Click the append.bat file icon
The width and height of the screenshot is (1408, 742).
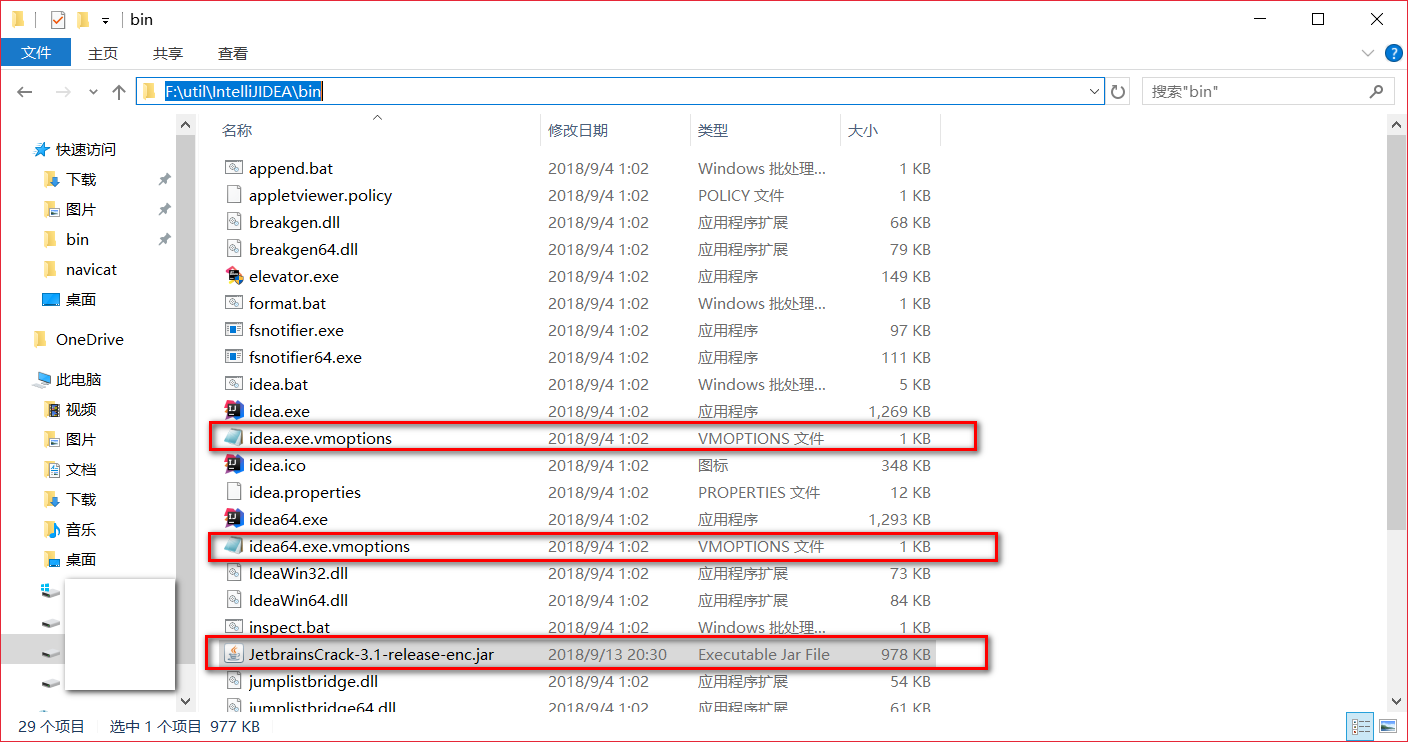click(x=234, y=168)
